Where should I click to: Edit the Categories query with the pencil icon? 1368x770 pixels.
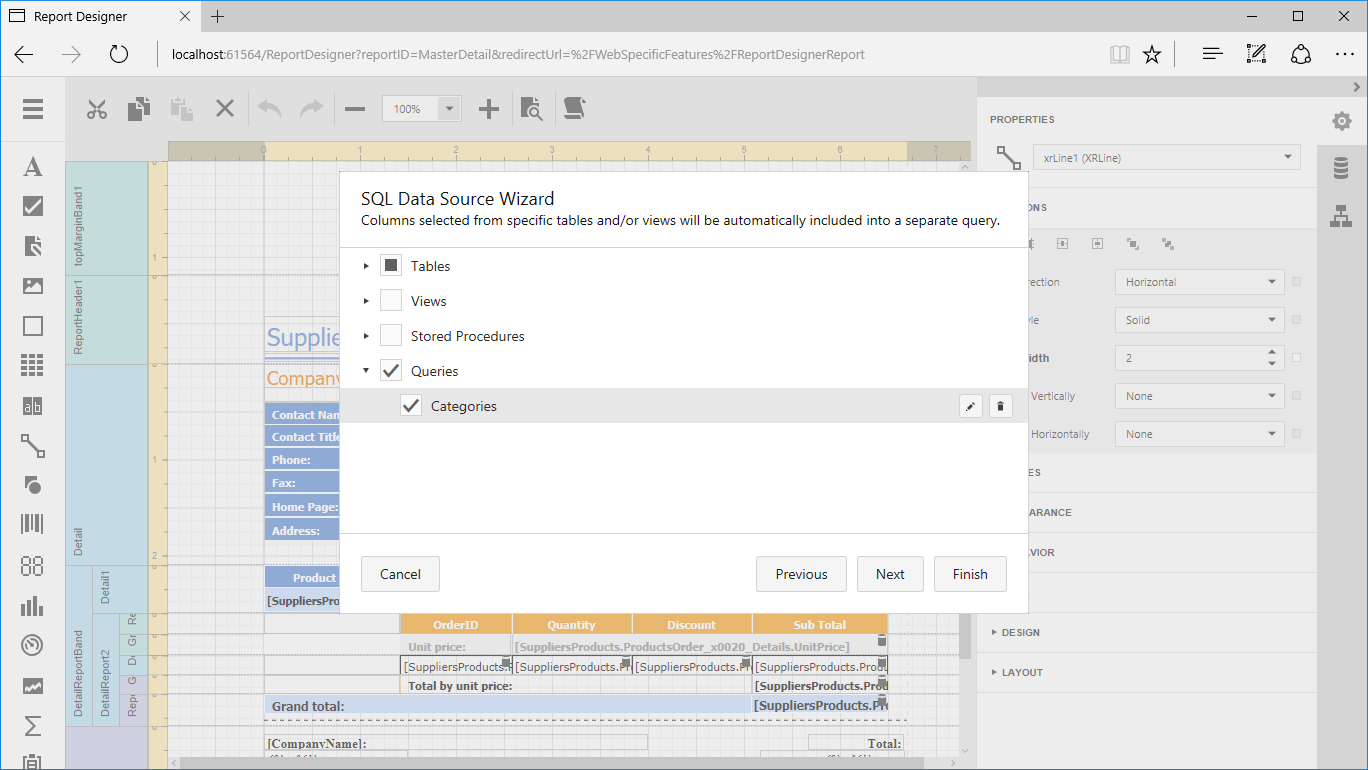coord(969,406)
